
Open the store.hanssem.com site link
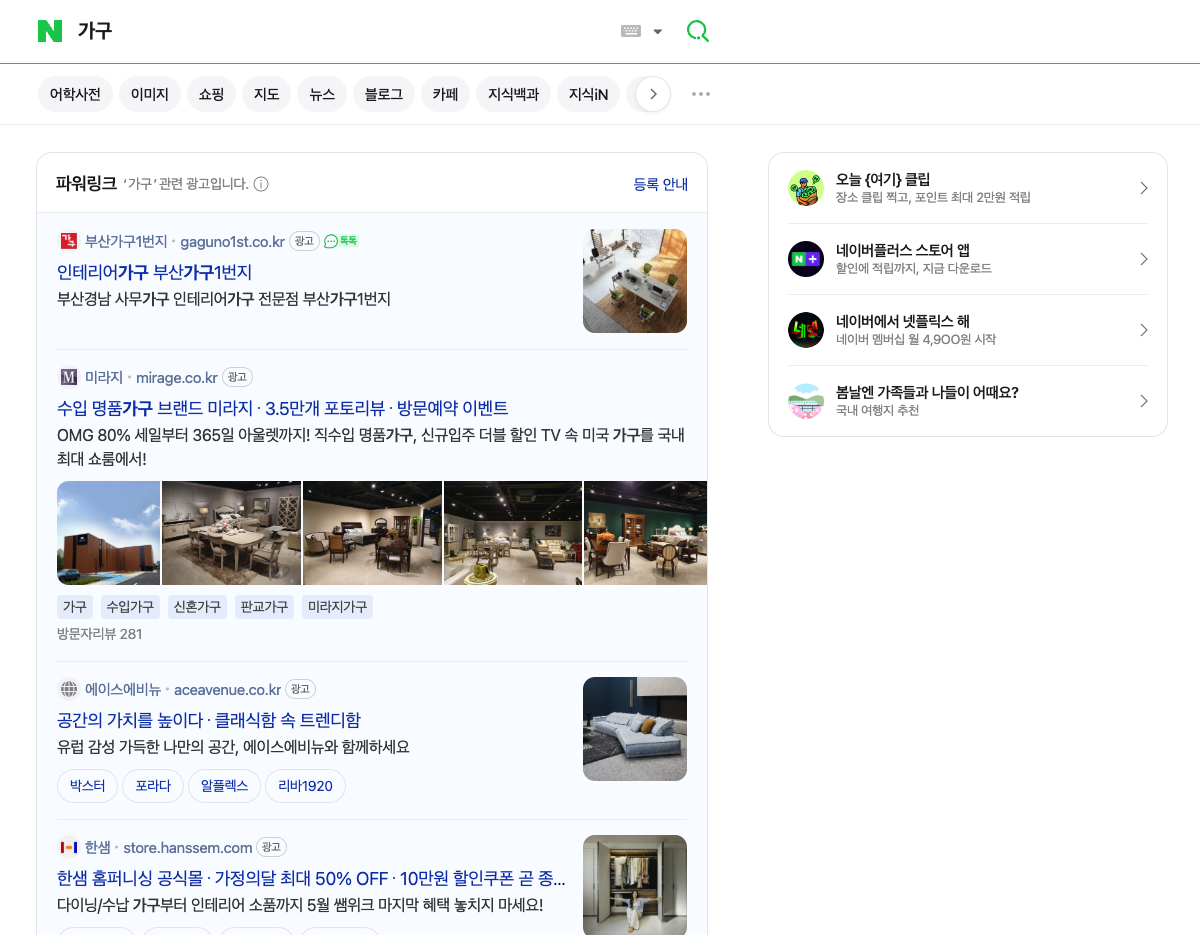click(188, 847)
